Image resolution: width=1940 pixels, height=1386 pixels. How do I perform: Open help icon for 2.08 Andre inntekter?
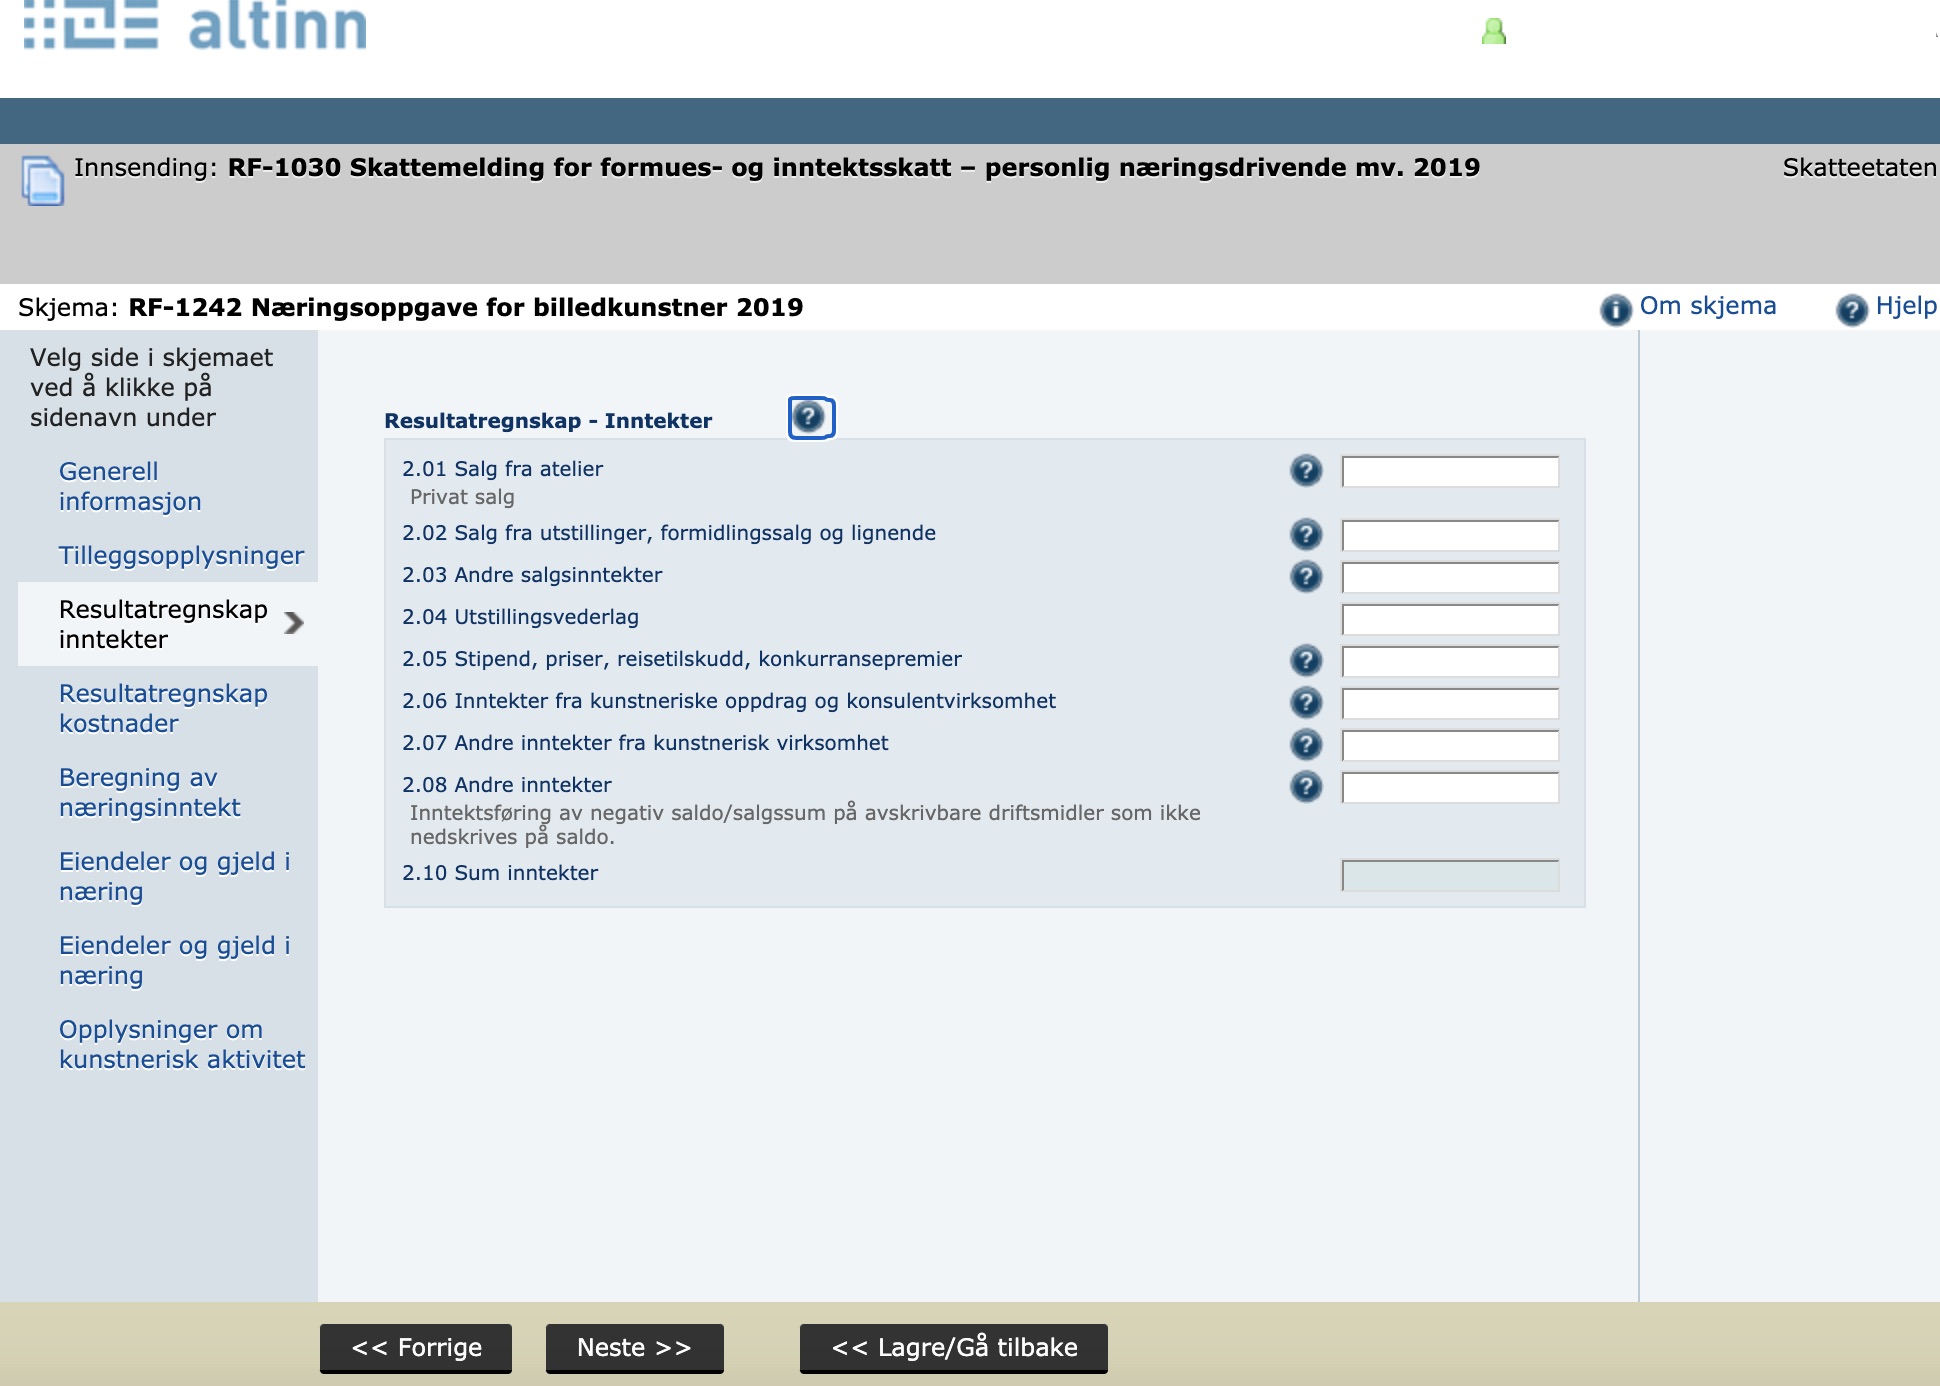pos(1305,786)
